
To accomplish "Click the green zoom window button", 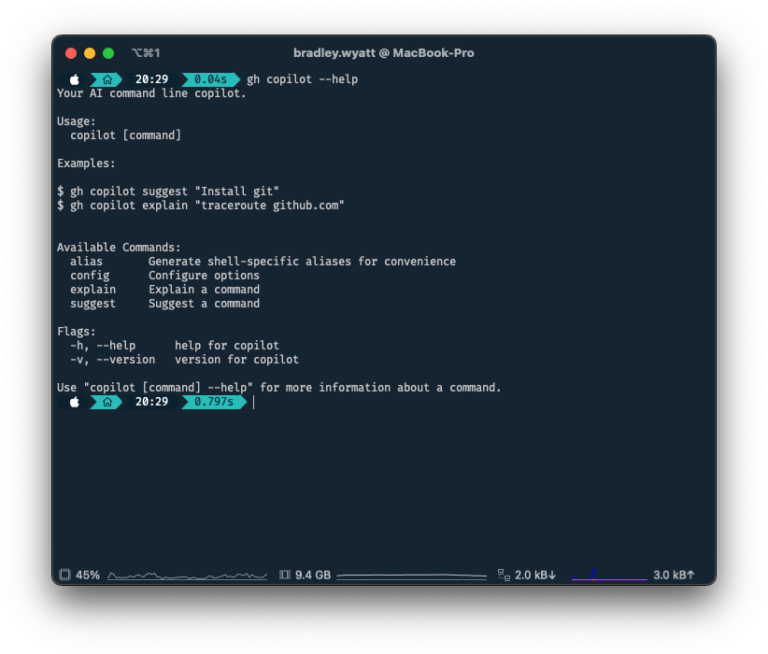I will pos(108,53).
